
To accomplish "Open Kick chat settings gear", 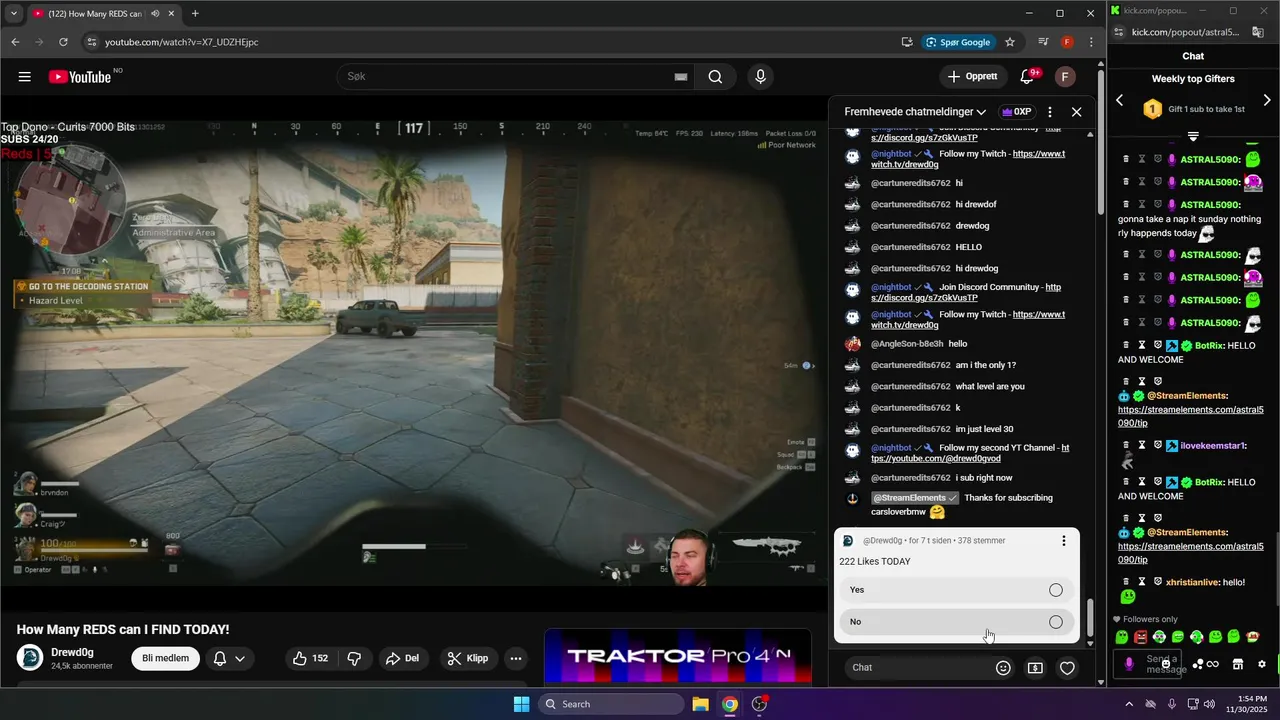I will 1262,664.
